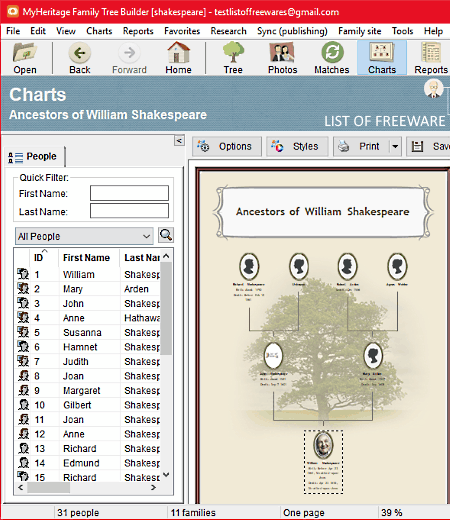Save the chart with Save button
The height and width of the screenshot is (520, 450).
pyautogui.click(x=428, y=146)
